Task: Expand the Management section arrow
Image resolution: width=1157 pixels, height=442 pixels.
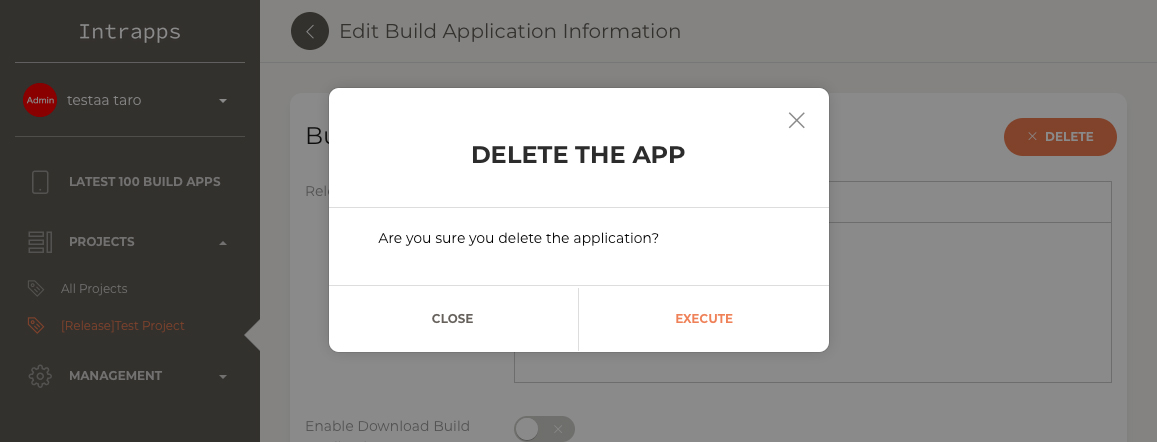Action: coord(223,376)
